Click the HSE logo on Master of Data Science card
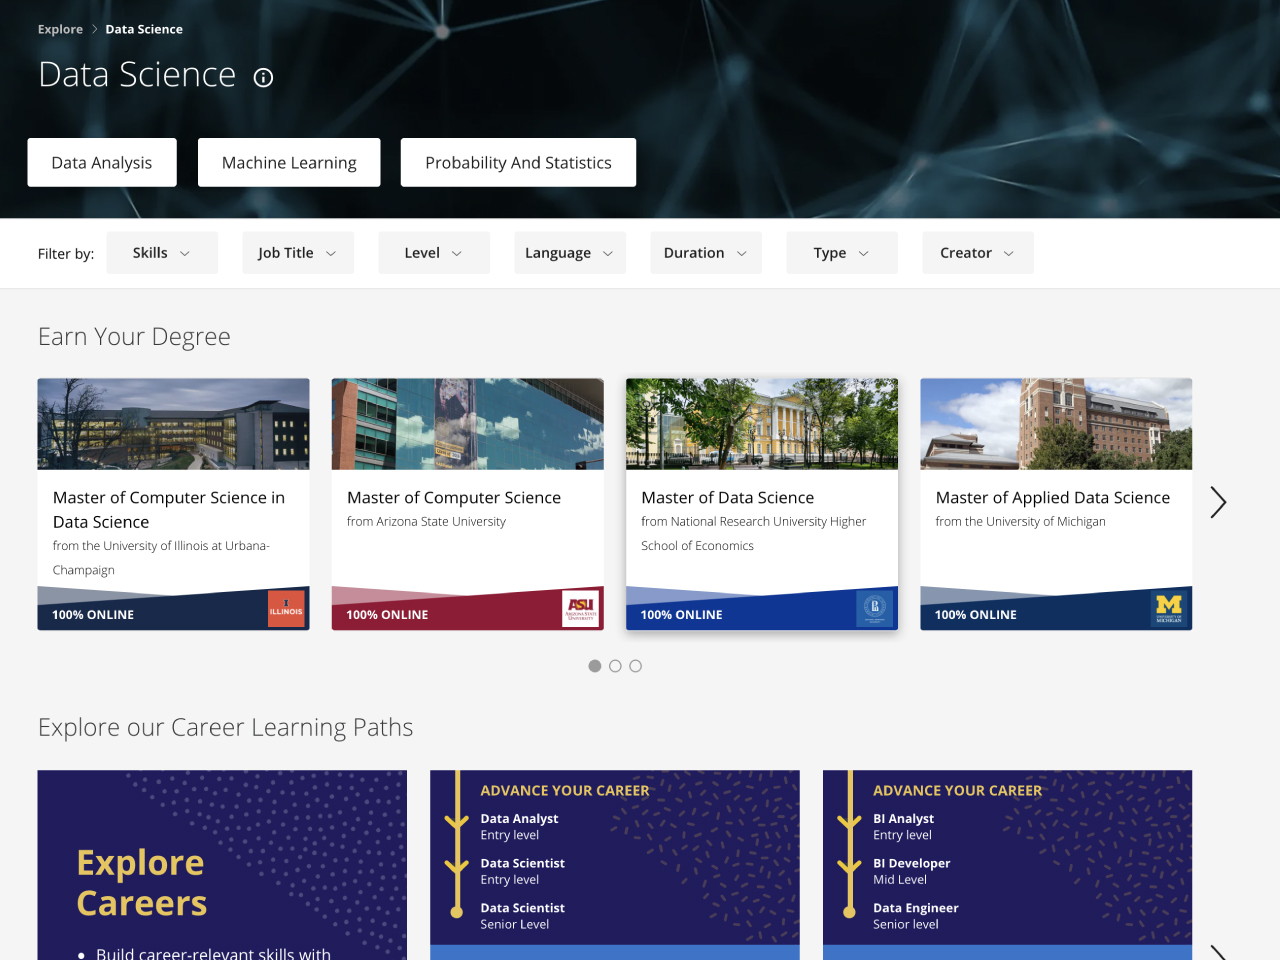Screen dimensions: 1280x960 [x=875, y=609]
